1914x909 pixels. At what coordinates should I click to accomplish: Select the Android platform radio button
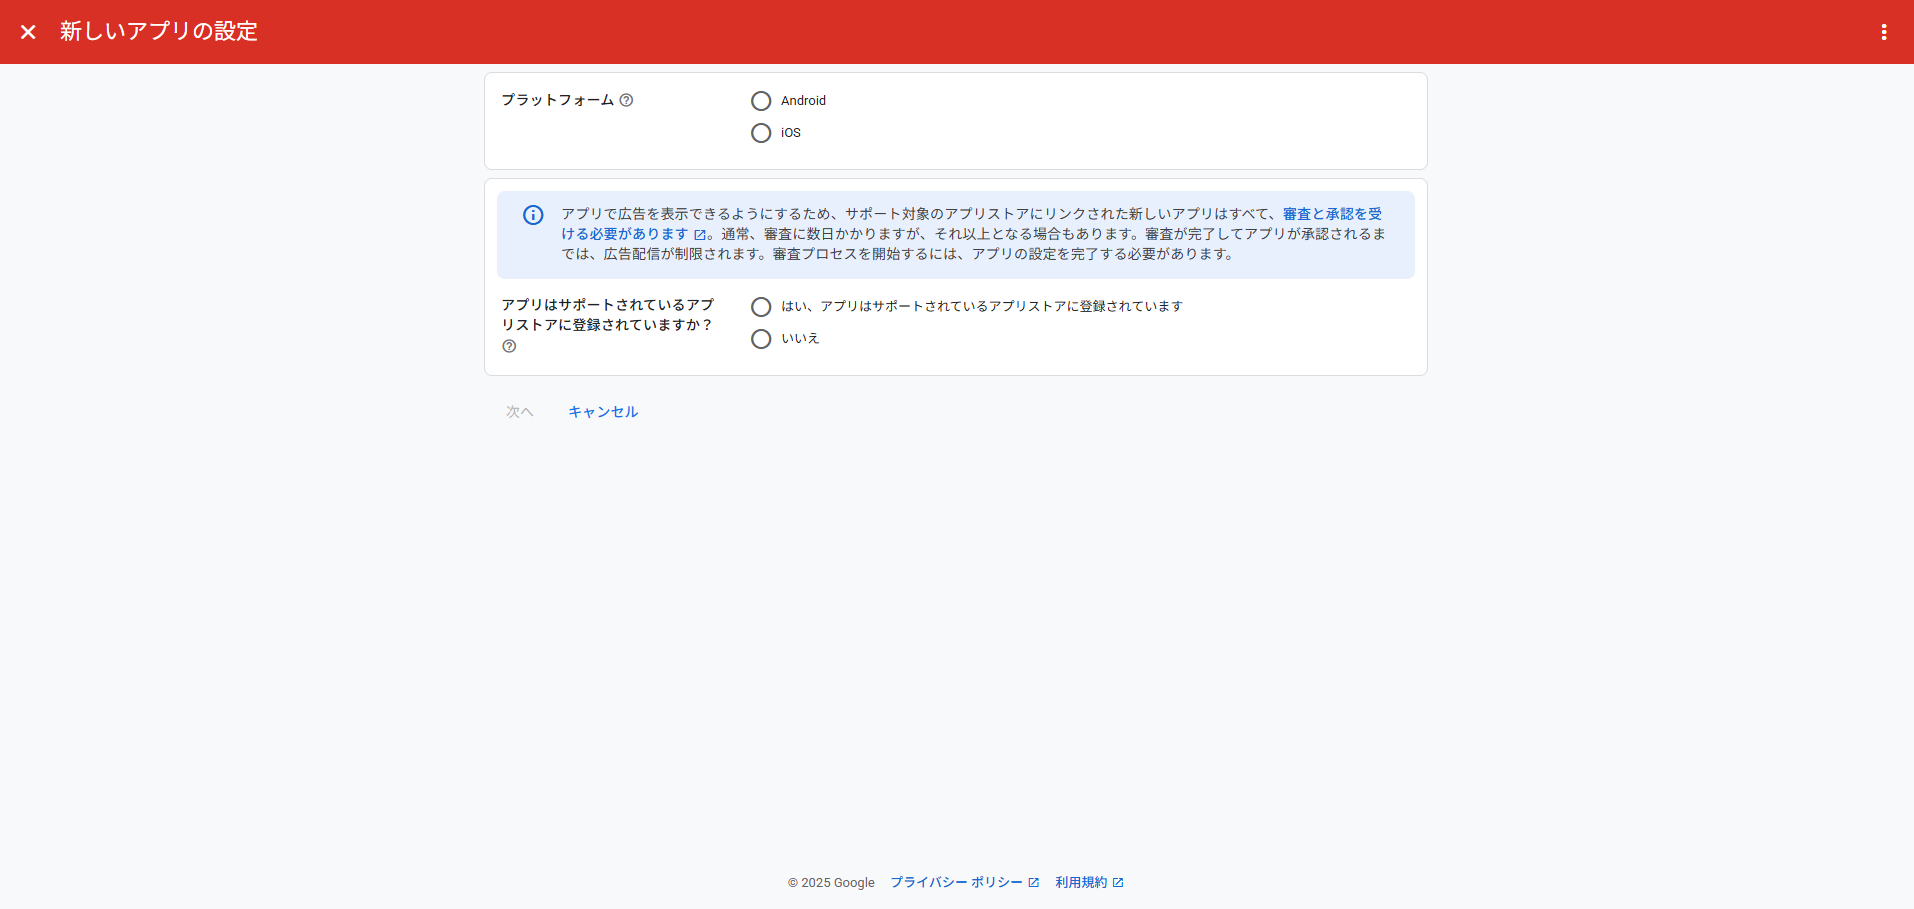761,101
